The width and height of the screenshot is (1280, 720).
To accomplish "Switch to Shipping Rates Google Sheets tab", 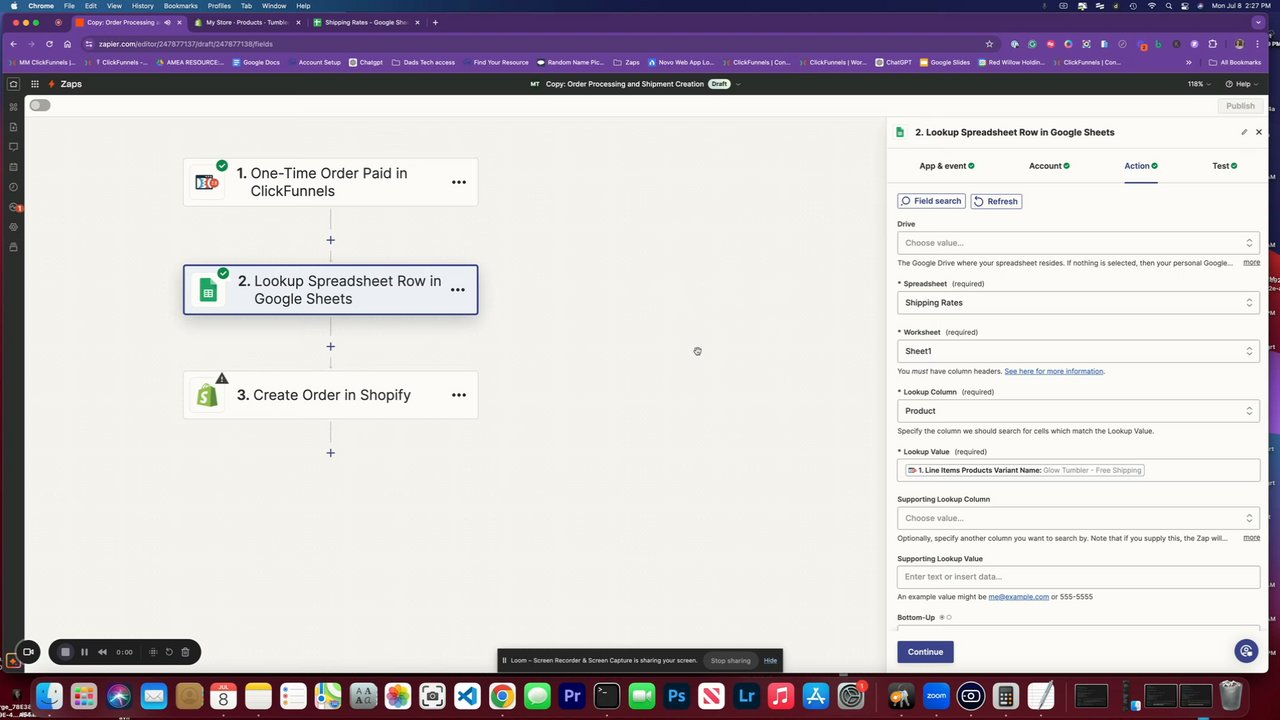I will (x=365, y=22).
